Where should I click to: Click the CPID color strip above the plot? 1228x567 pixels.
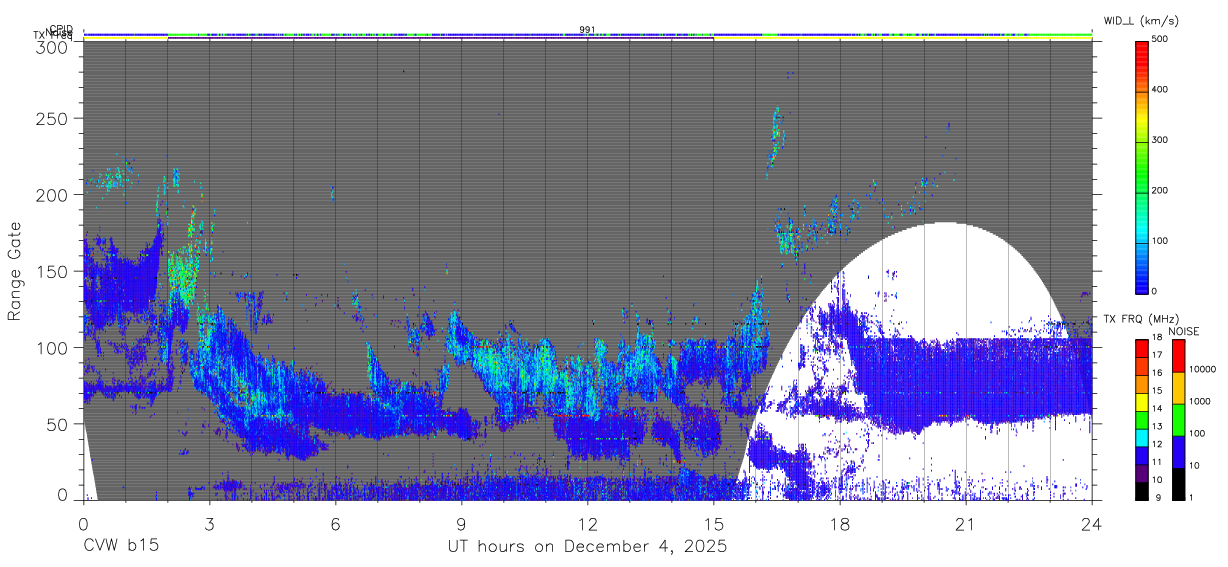pyautogui.click(x=587, y=35)
